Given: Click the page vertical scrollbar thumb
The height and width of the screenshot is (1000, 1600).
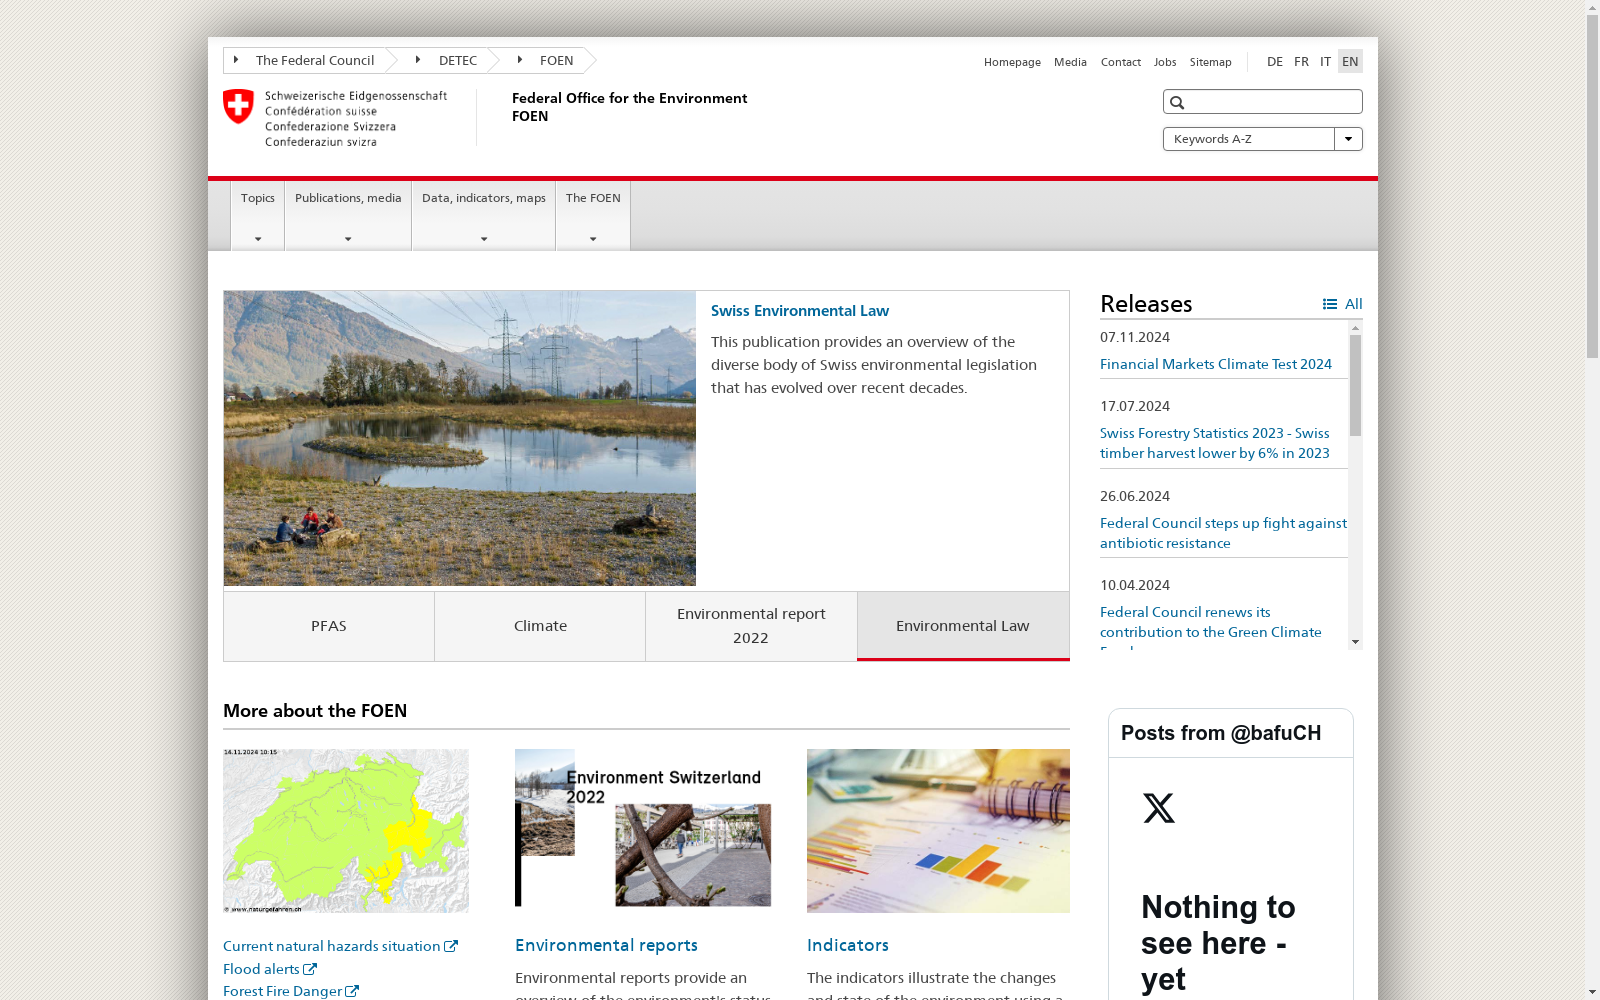Looking at the screenshot, I should tap(1592, 187).
